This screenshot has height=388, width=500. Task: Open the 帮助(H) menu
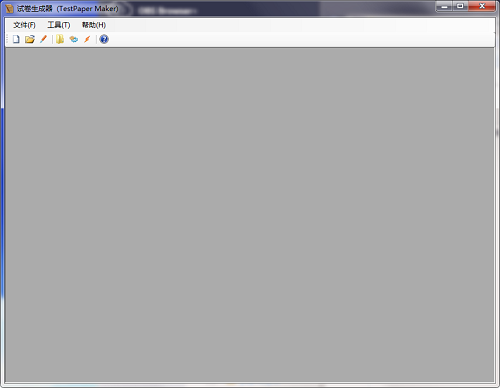click(94, 25)
